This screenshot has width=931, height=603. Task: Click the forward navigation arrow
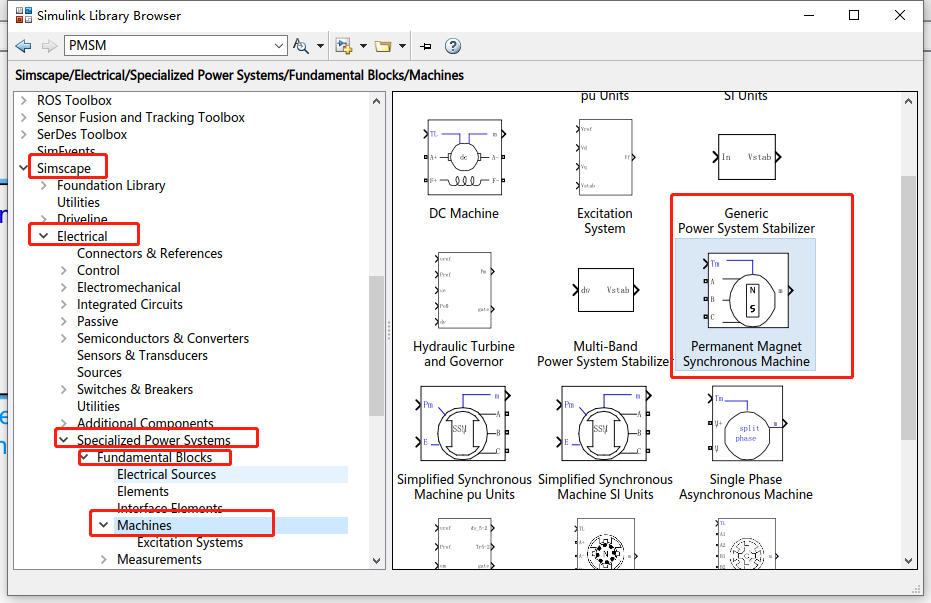point(49,46)
